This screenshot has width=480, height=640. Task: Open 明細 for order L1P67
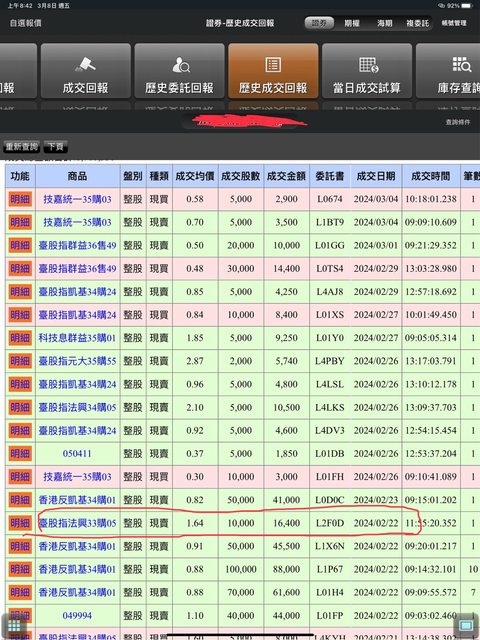(x=20, y=569)
